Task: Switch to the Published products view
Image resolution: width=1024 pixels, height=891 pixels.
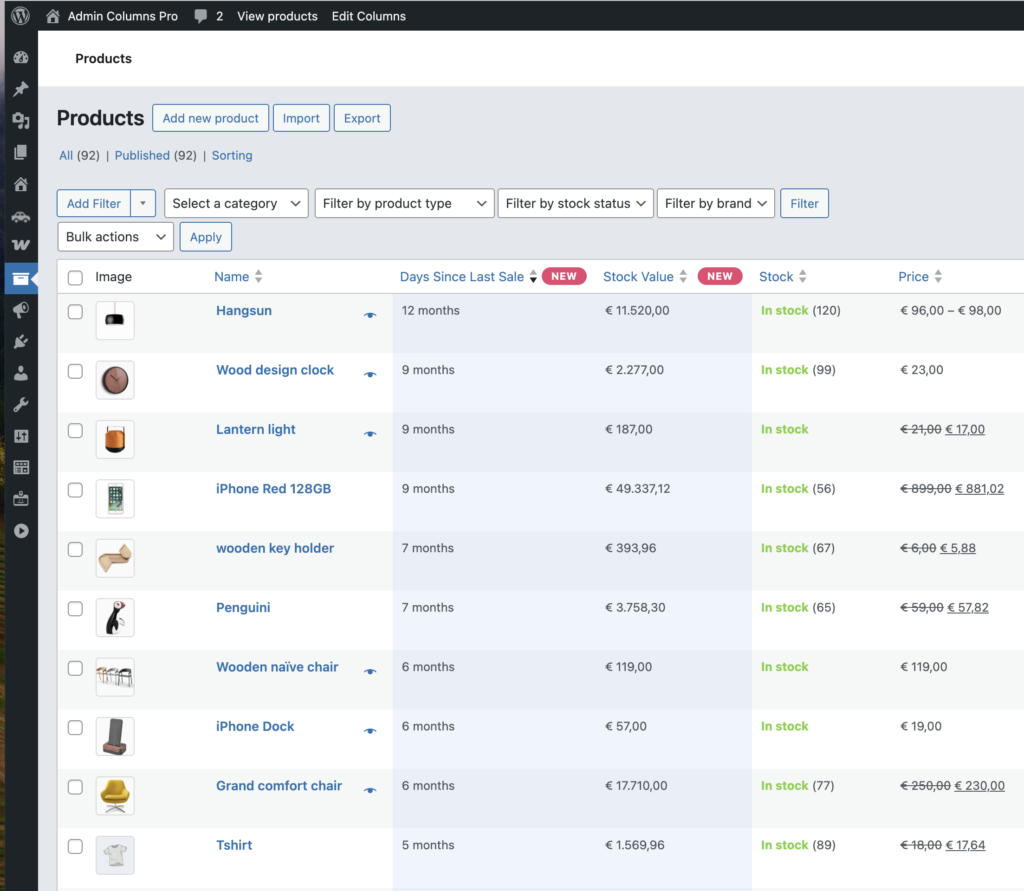Action: [x=142, y=155]
